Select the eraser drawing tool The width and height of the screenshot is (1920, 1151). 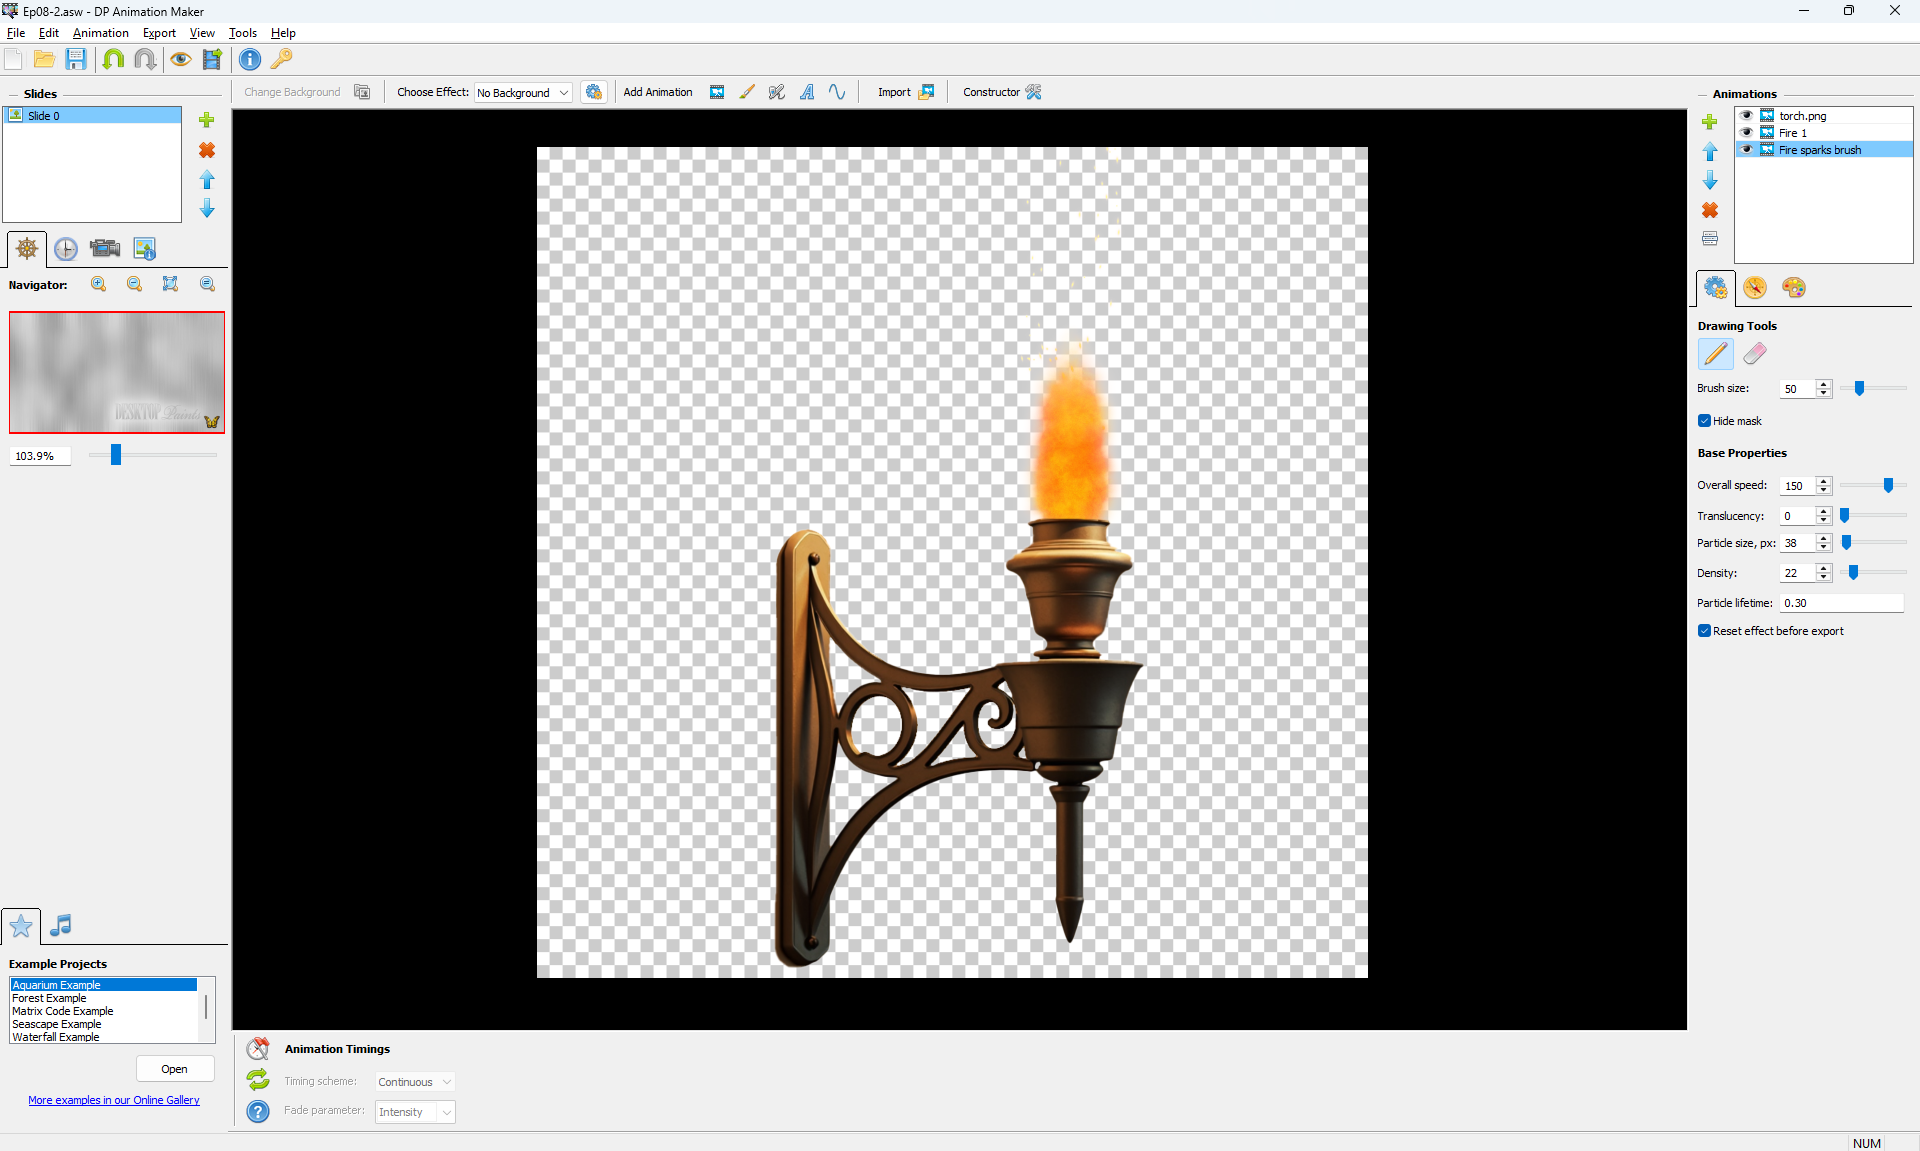[x=1754, y=354]
